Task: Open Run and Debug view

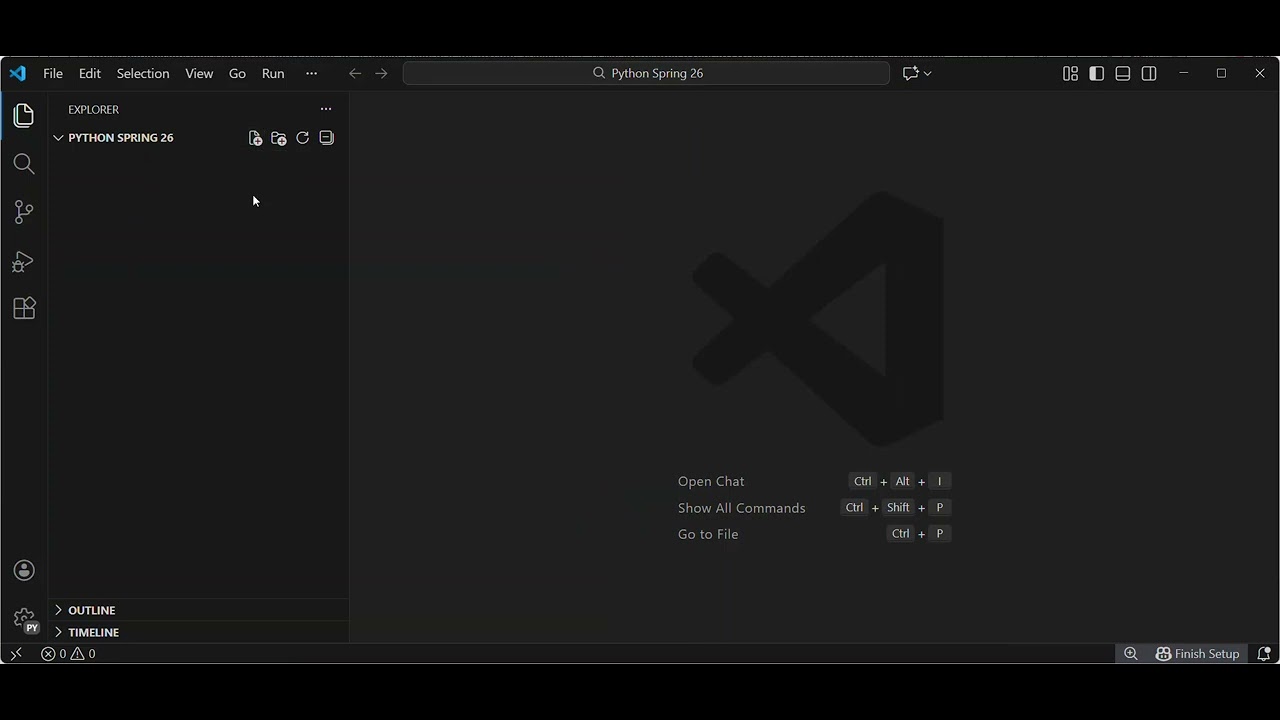Action: (x=24, y=261)
